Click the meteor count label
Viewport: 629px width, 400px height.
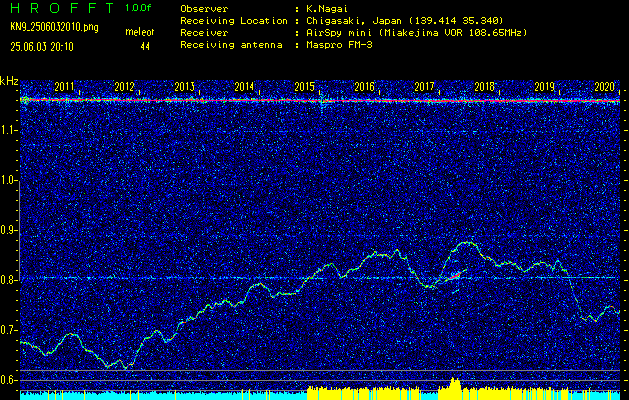140,32
